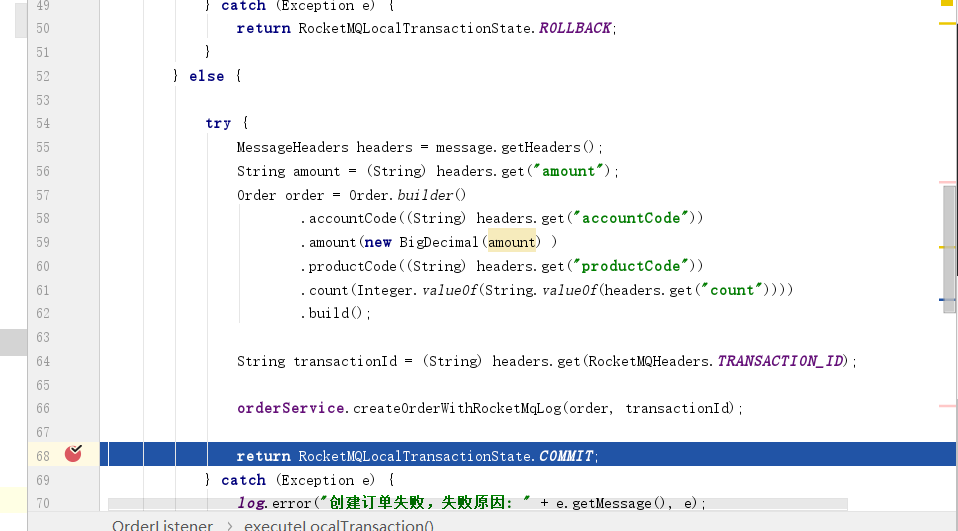Click the try keyword on line 54

[218, 123]
